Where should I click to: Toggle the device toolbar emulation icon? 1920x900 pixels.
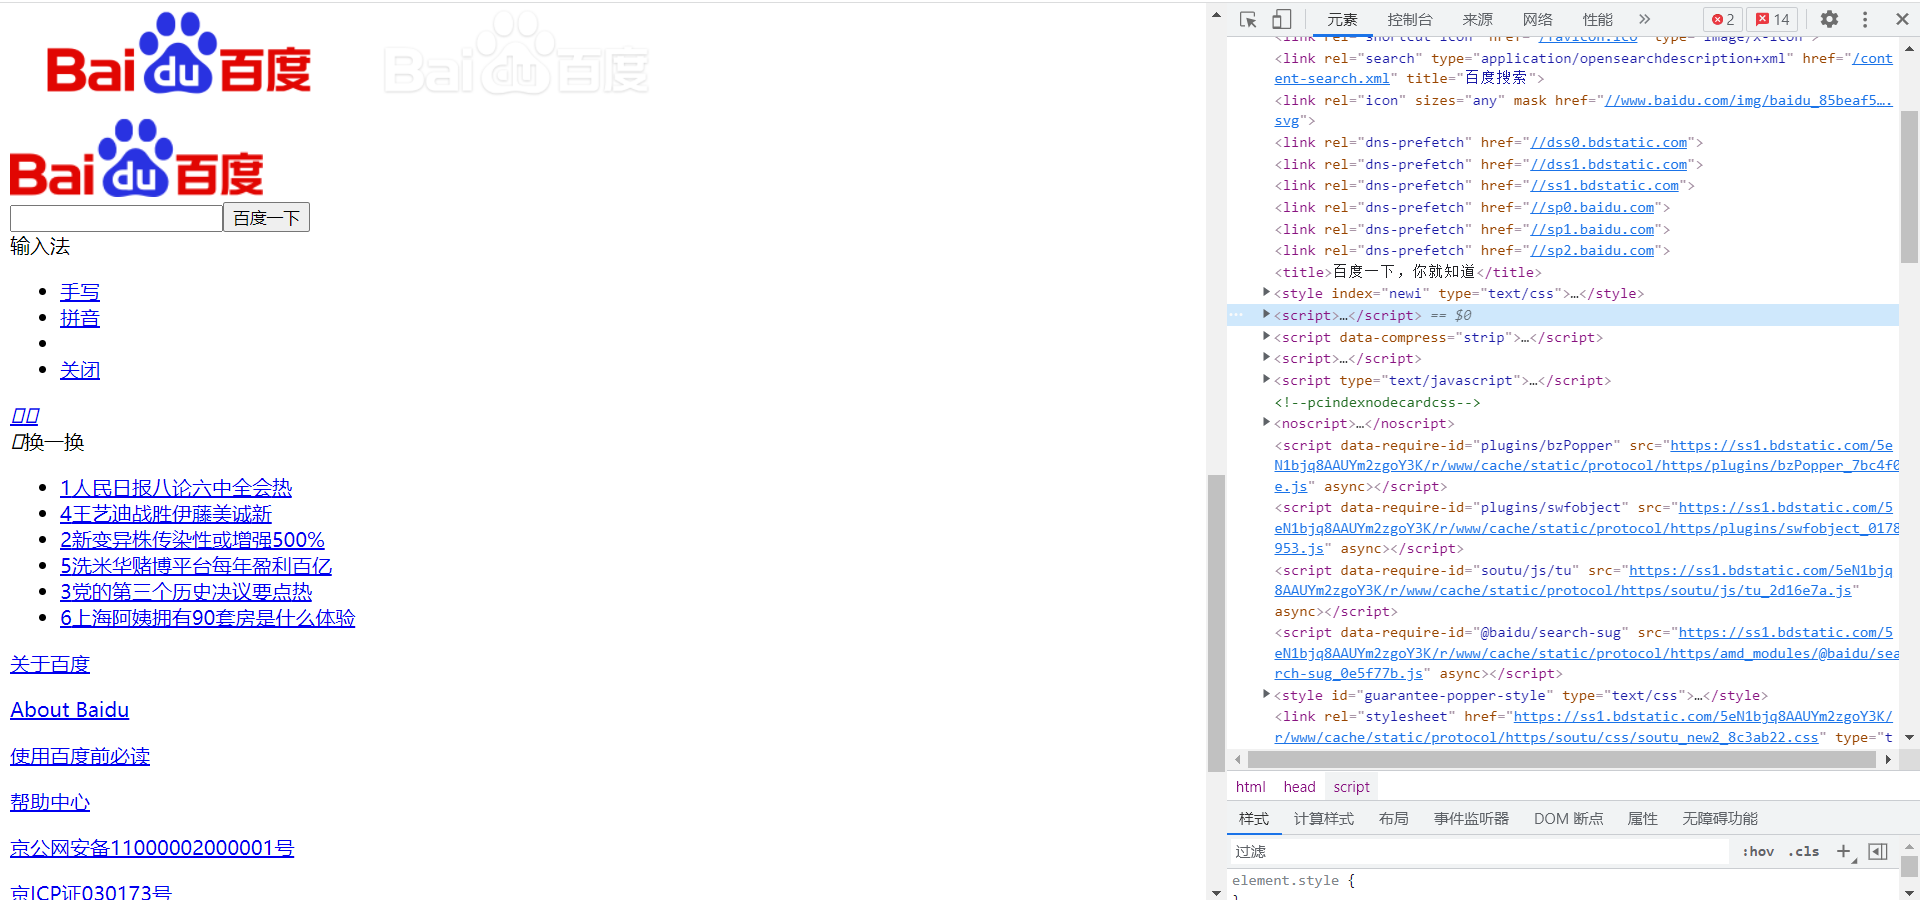coord(1281,19)
